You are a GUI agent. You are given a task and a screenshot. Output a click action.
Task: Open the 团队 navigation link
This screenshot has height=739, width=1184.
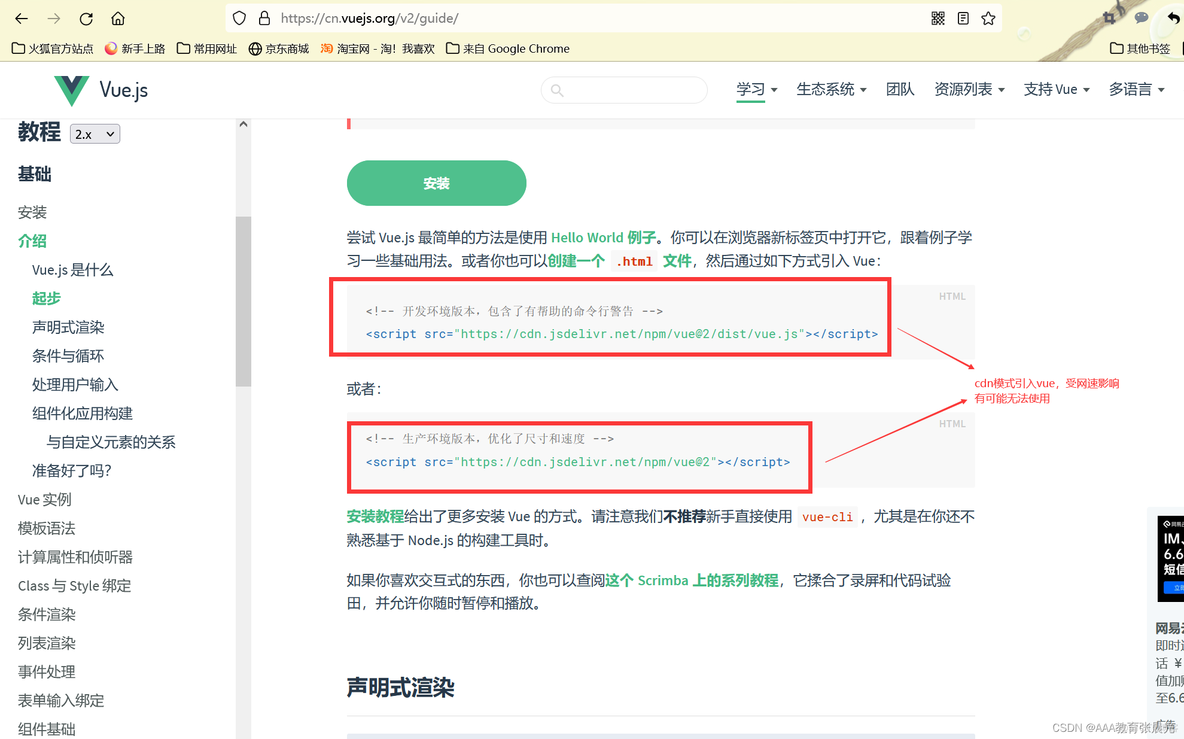coord(900,89)
